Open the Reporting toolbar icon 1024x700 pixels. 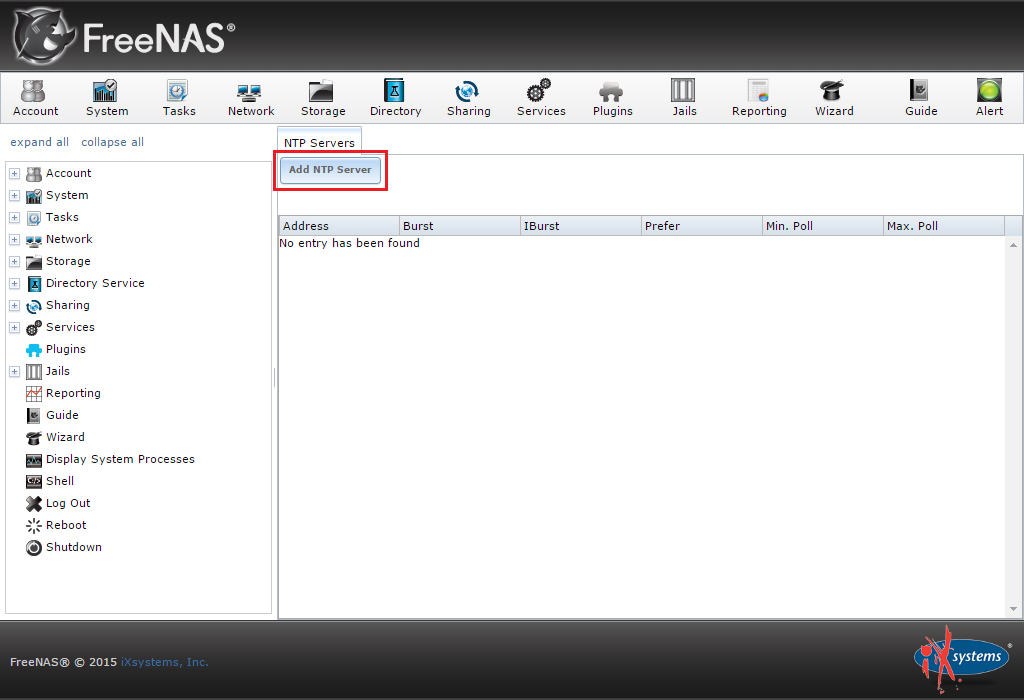tap(759, 98)
